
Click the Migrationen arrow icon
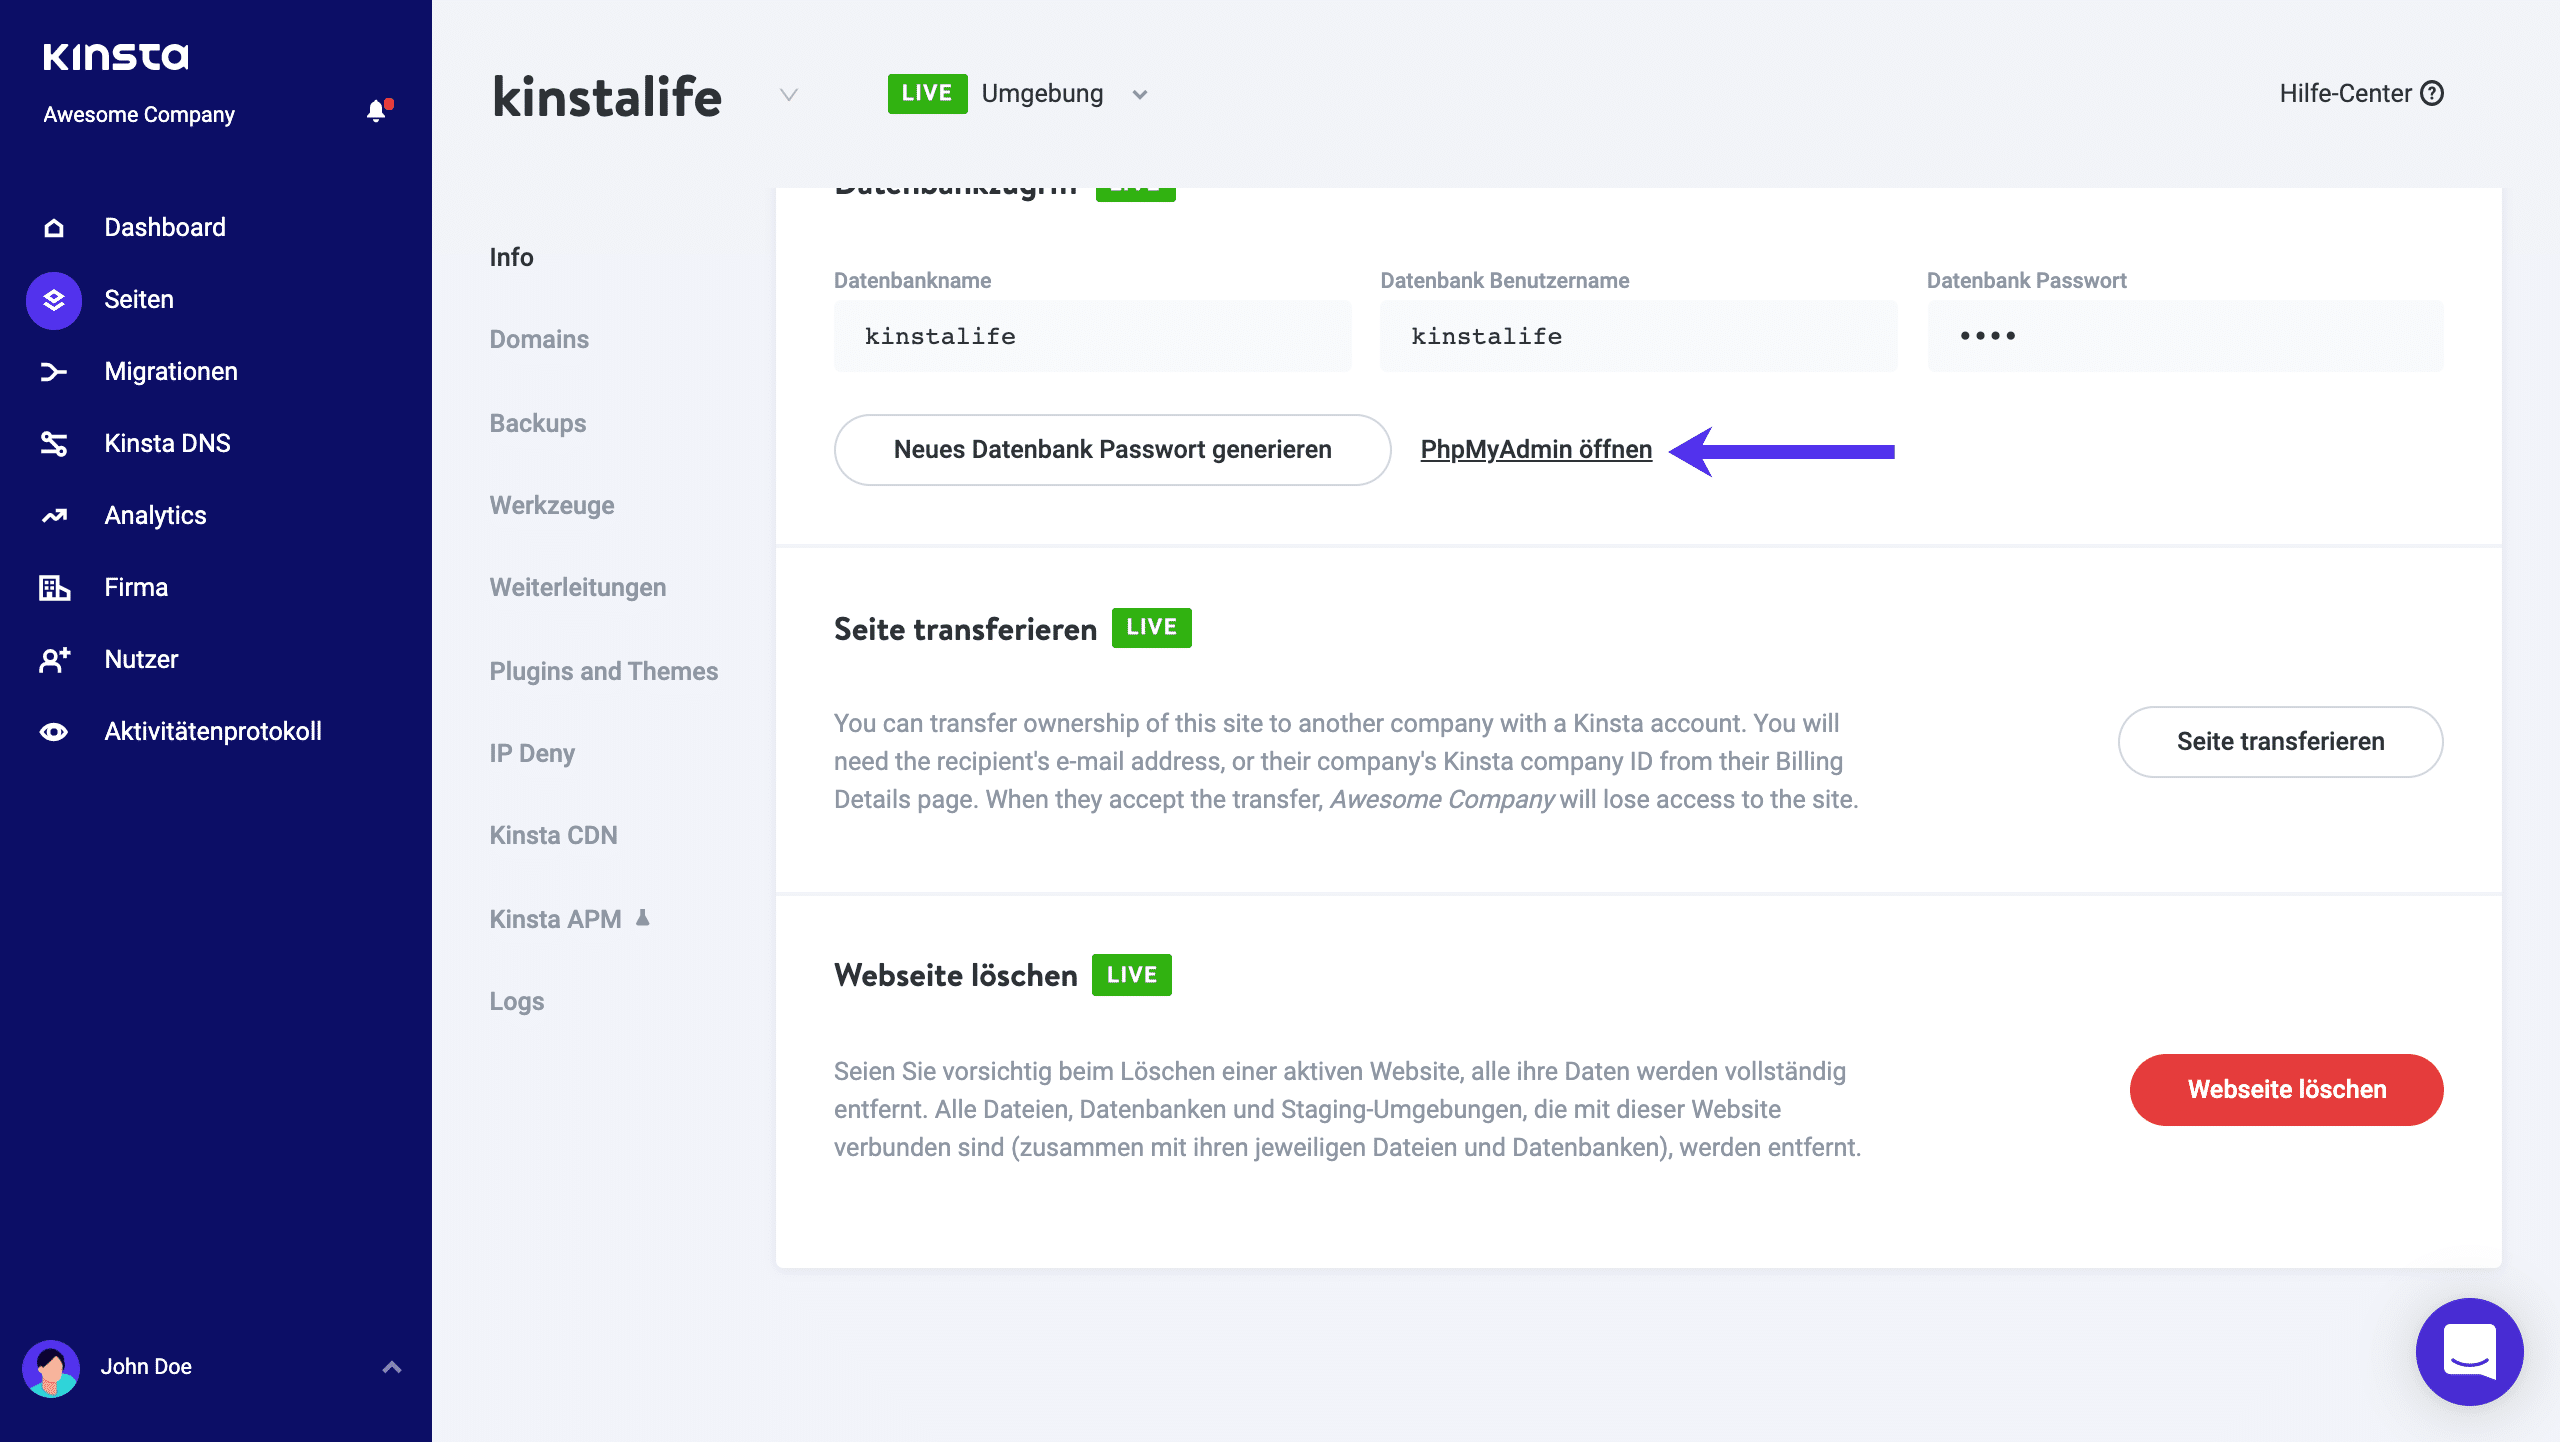click(x=52, y=371)
